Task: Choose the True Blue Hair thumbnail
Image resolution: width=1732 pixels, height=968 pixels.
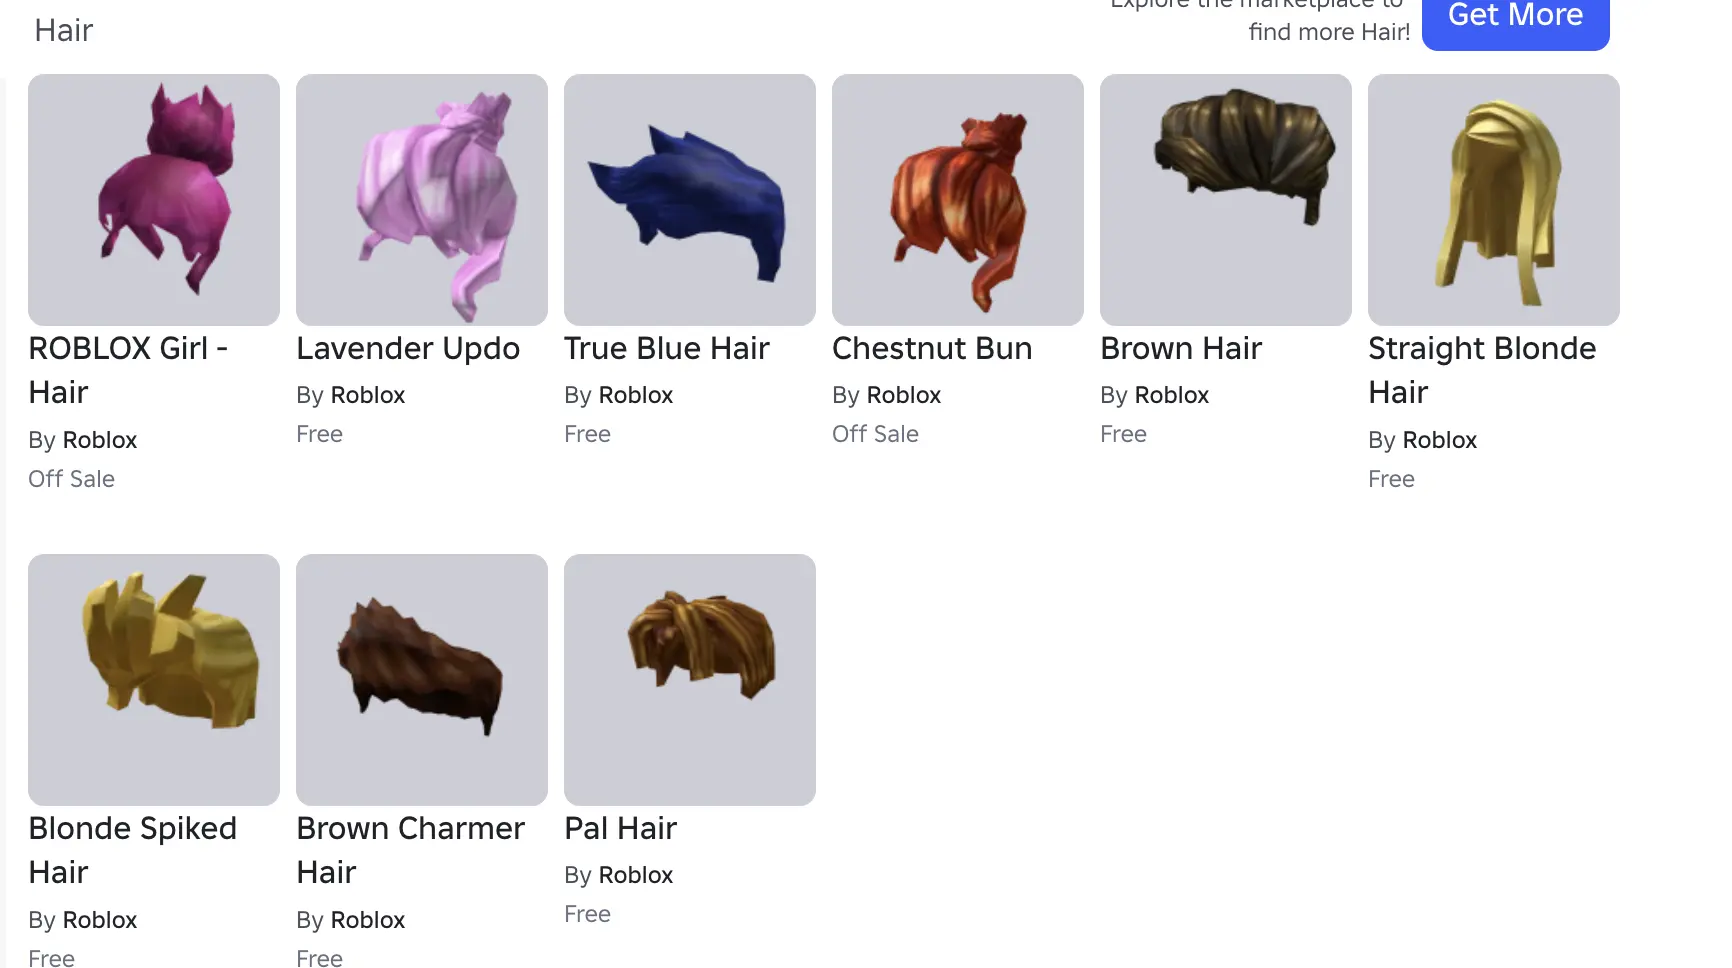Action: tap(690, 200)
